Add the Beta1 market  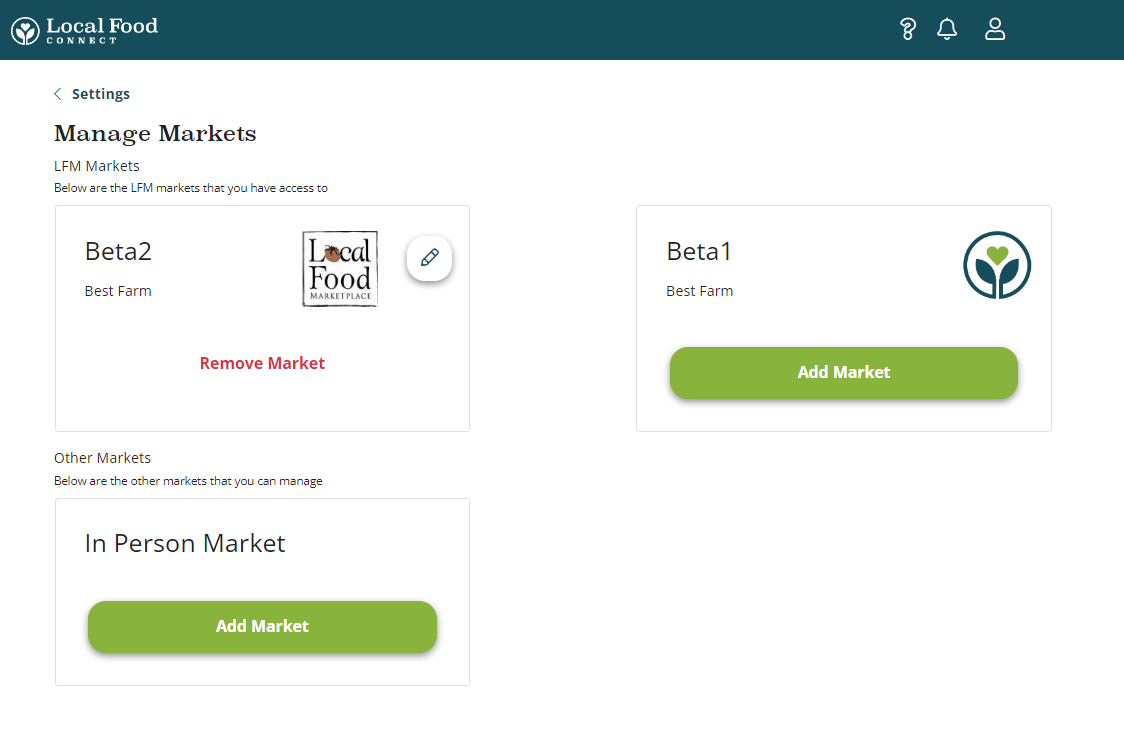(843, 373)
